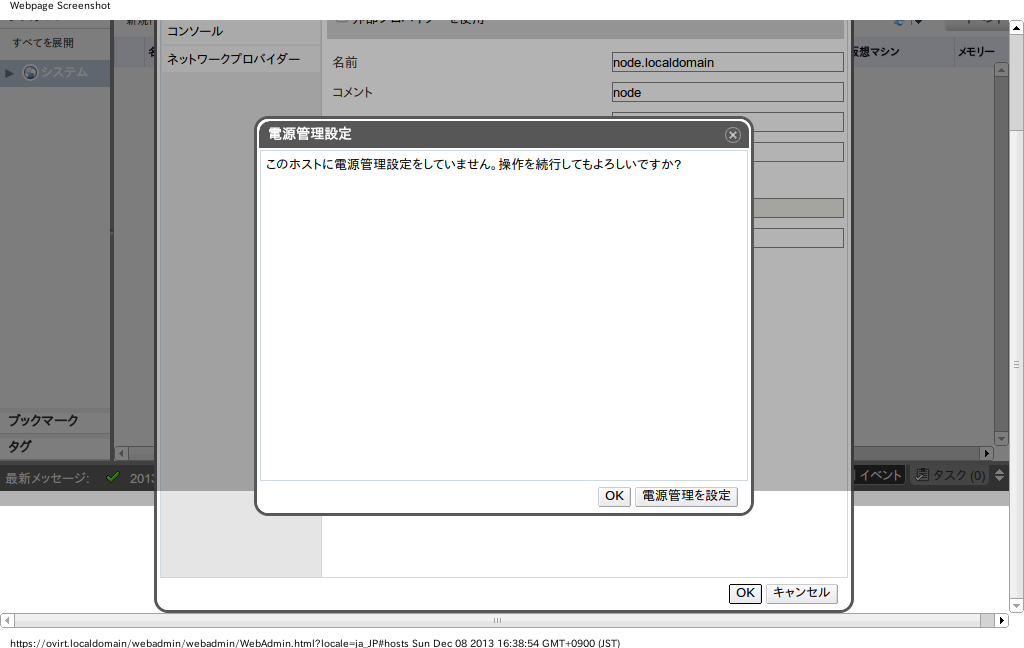Click OK in the 電源管理設定 dialog
The width and height of the screenshot is (1024, 648).
click(613, 496)
